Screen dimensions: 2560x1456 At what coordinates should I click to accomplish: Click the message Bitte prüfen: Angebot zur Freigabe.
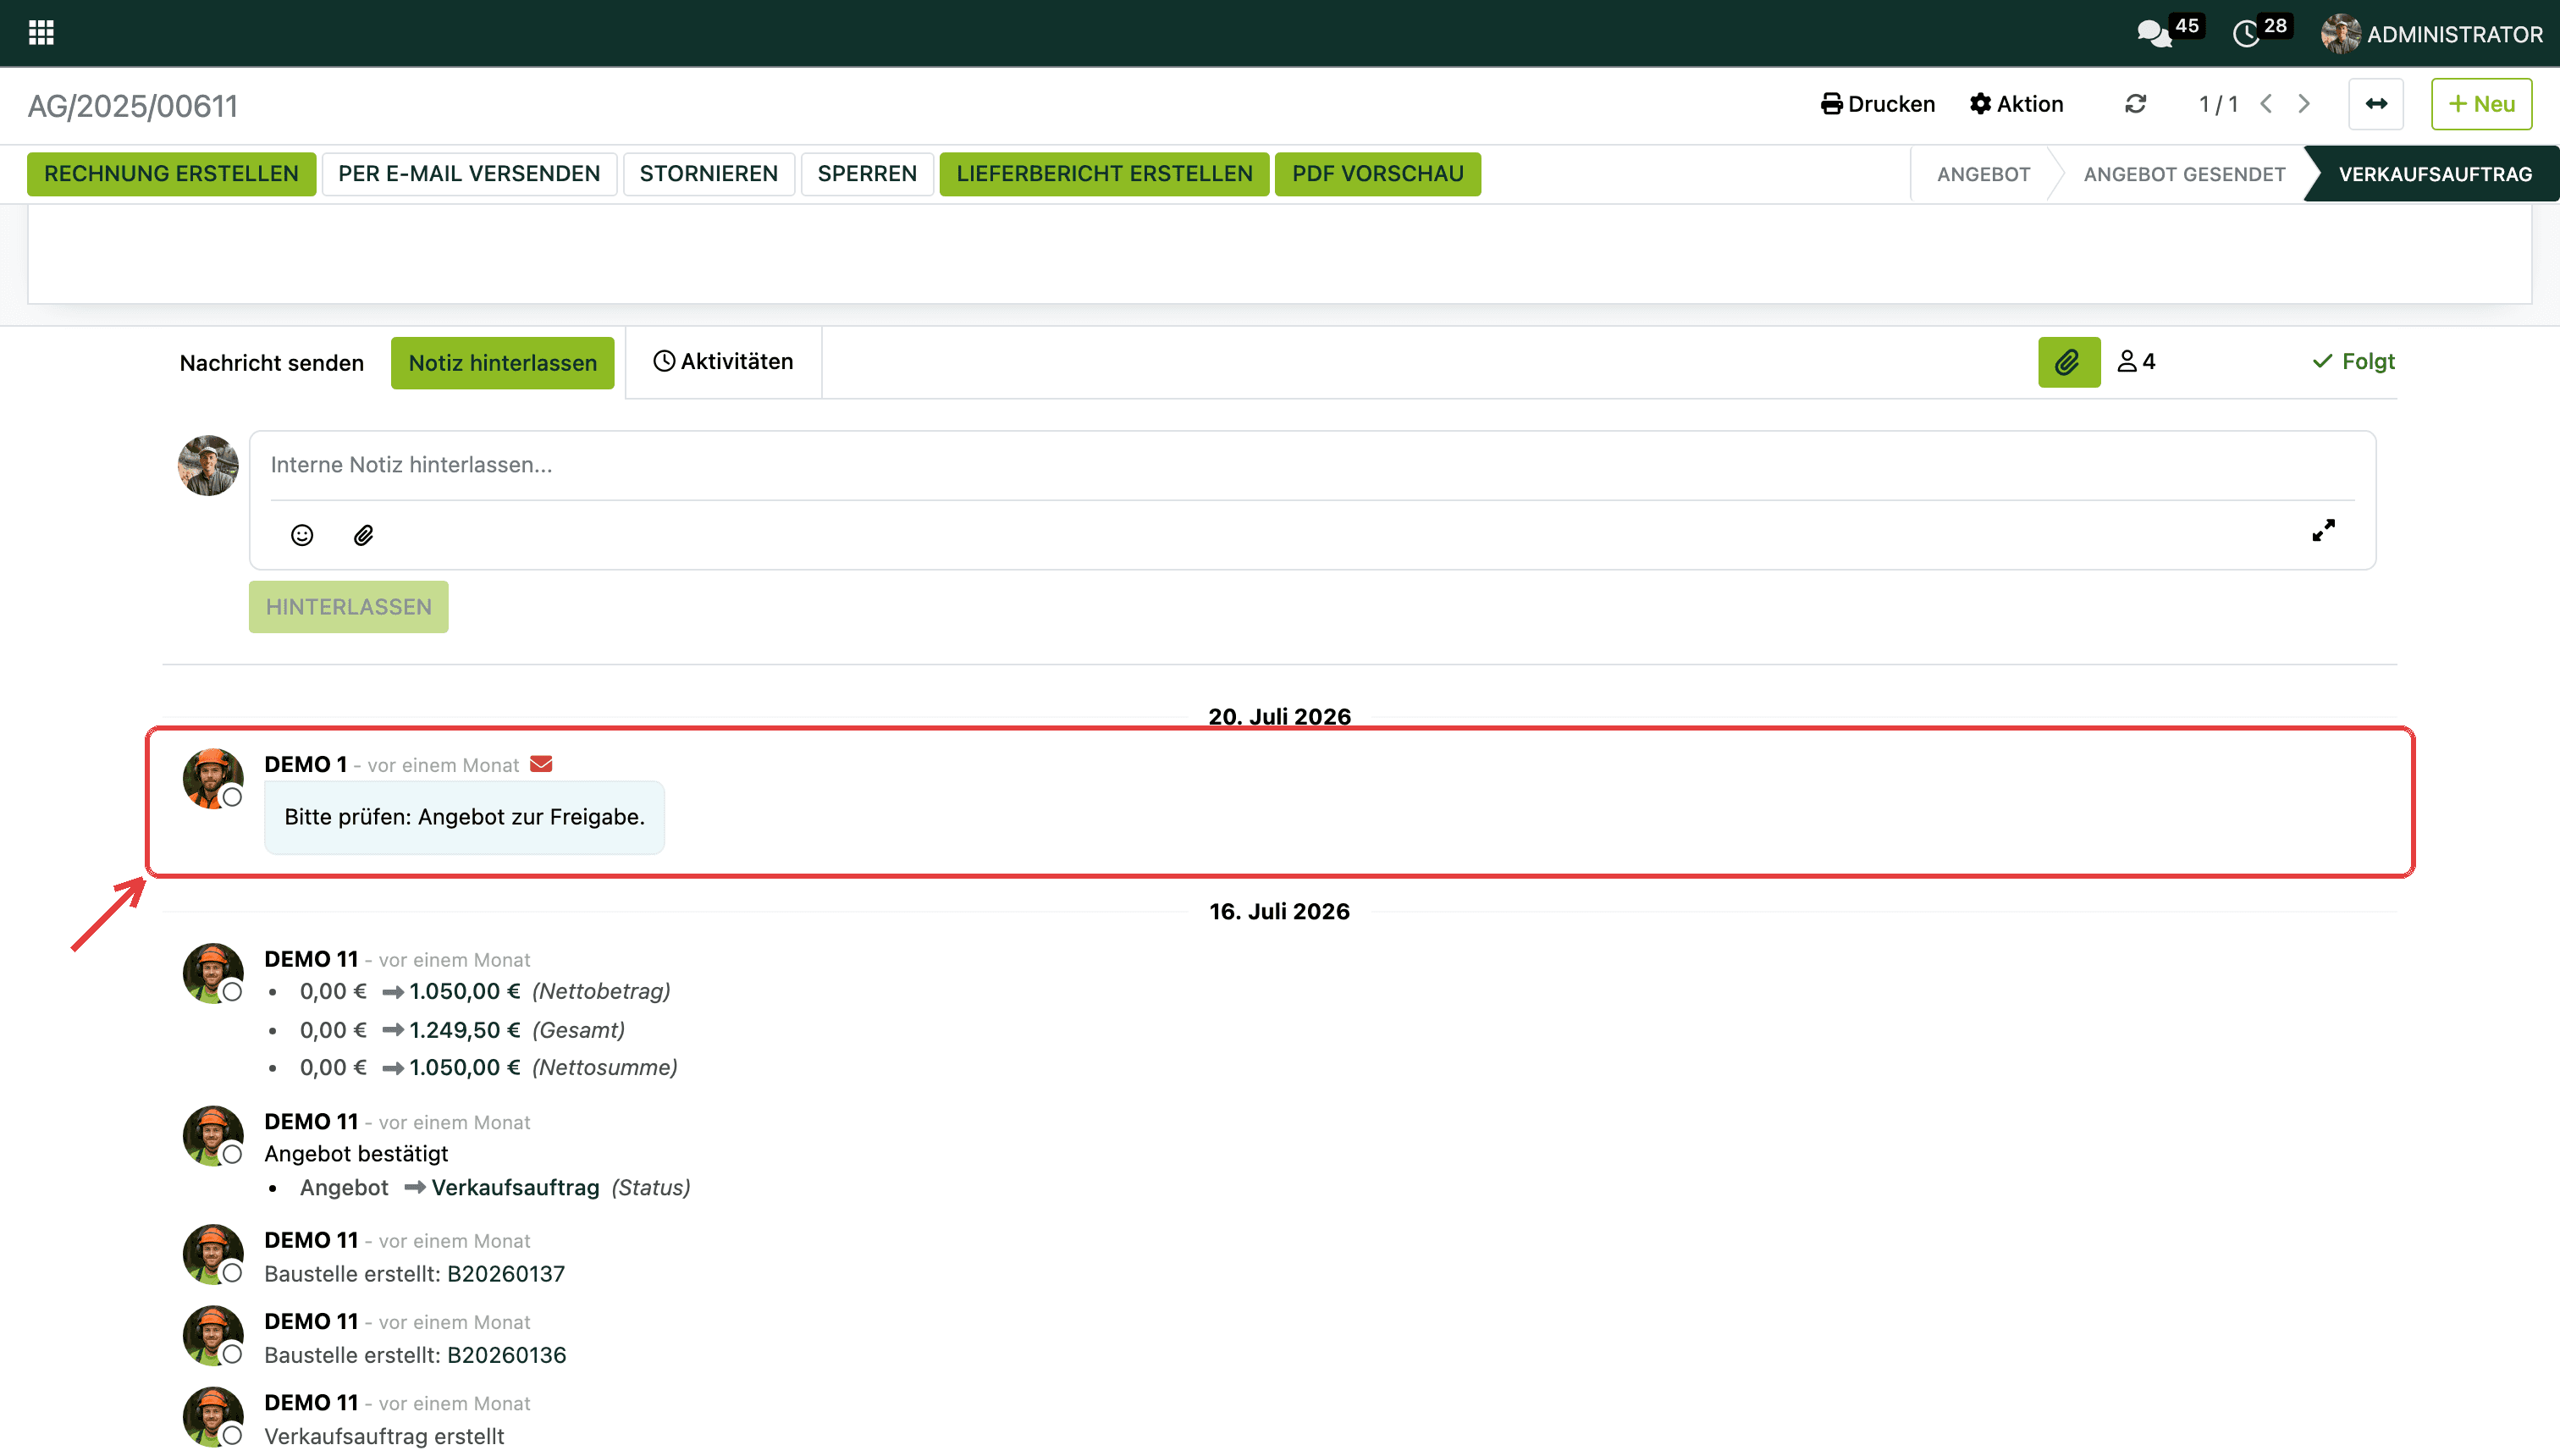464,817
